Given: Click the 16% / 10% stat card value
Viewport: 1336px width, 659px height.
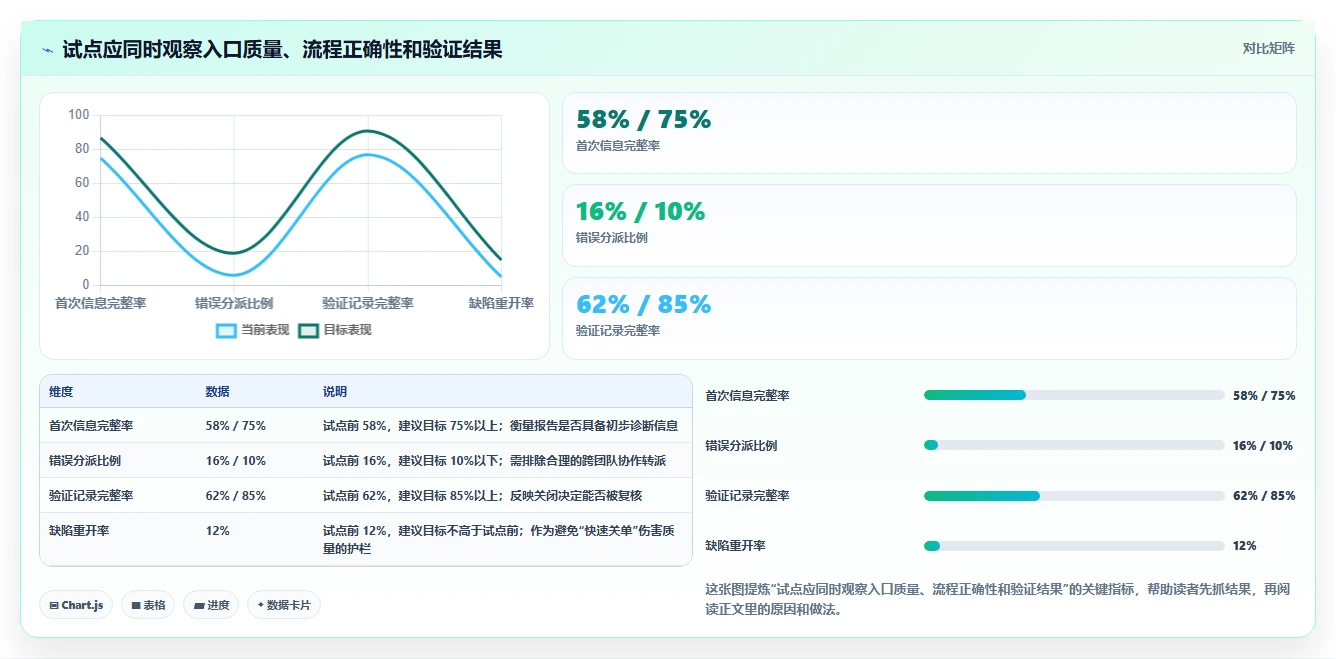Looking at the screenshot, I should pos(640,212).
